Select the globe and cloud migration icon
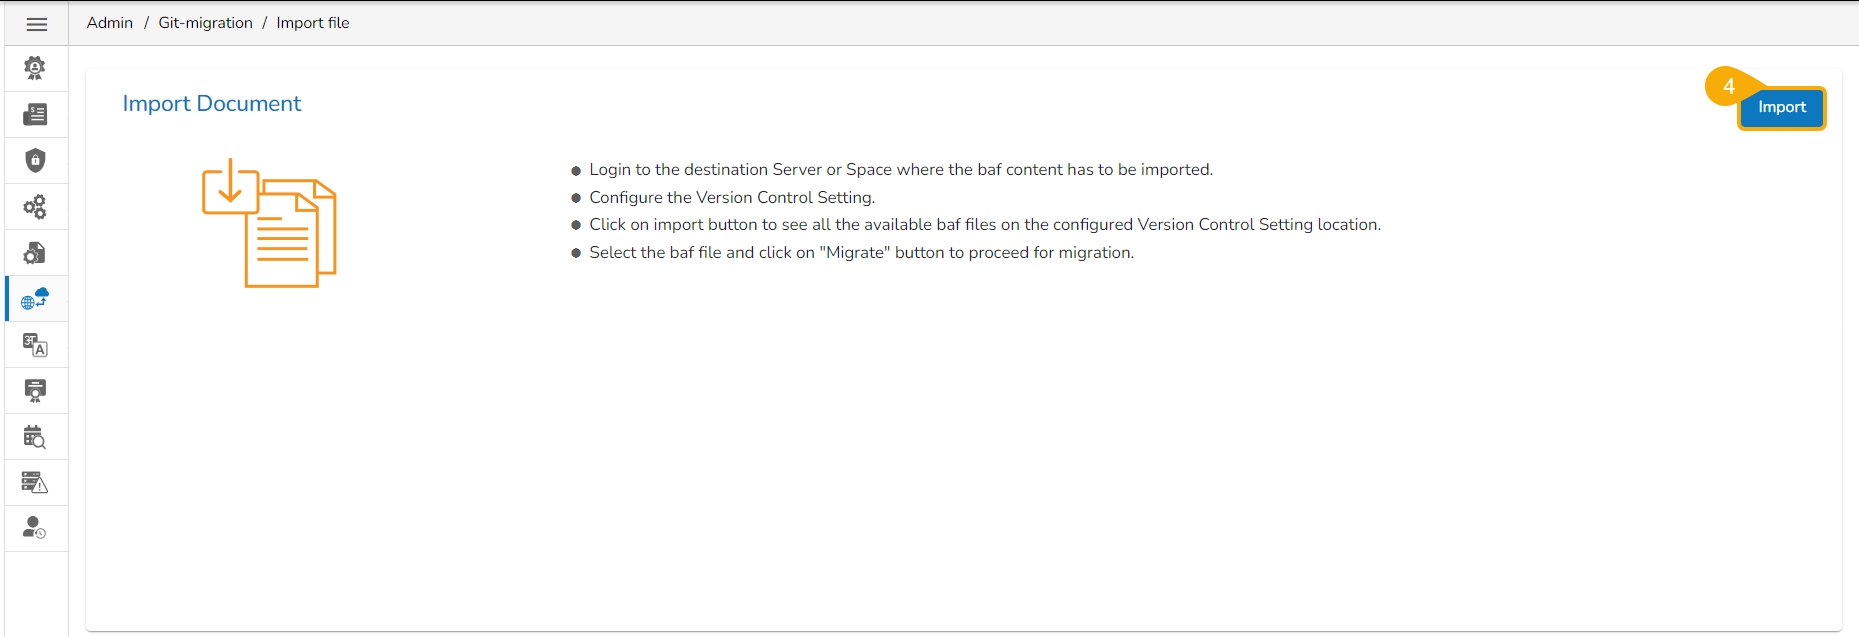1859x637 pixels. (35, 299)
